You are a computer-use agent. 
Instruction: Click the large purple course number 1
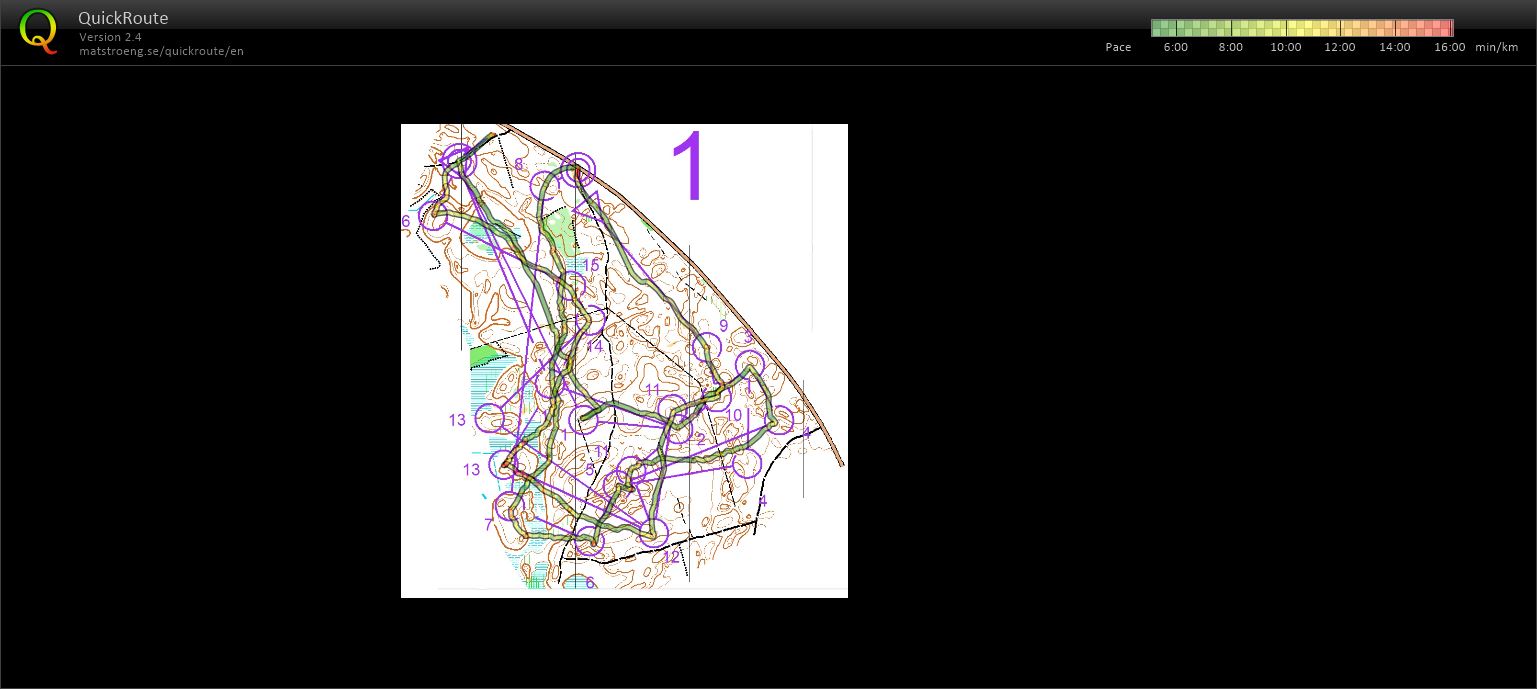click(689, 167)
